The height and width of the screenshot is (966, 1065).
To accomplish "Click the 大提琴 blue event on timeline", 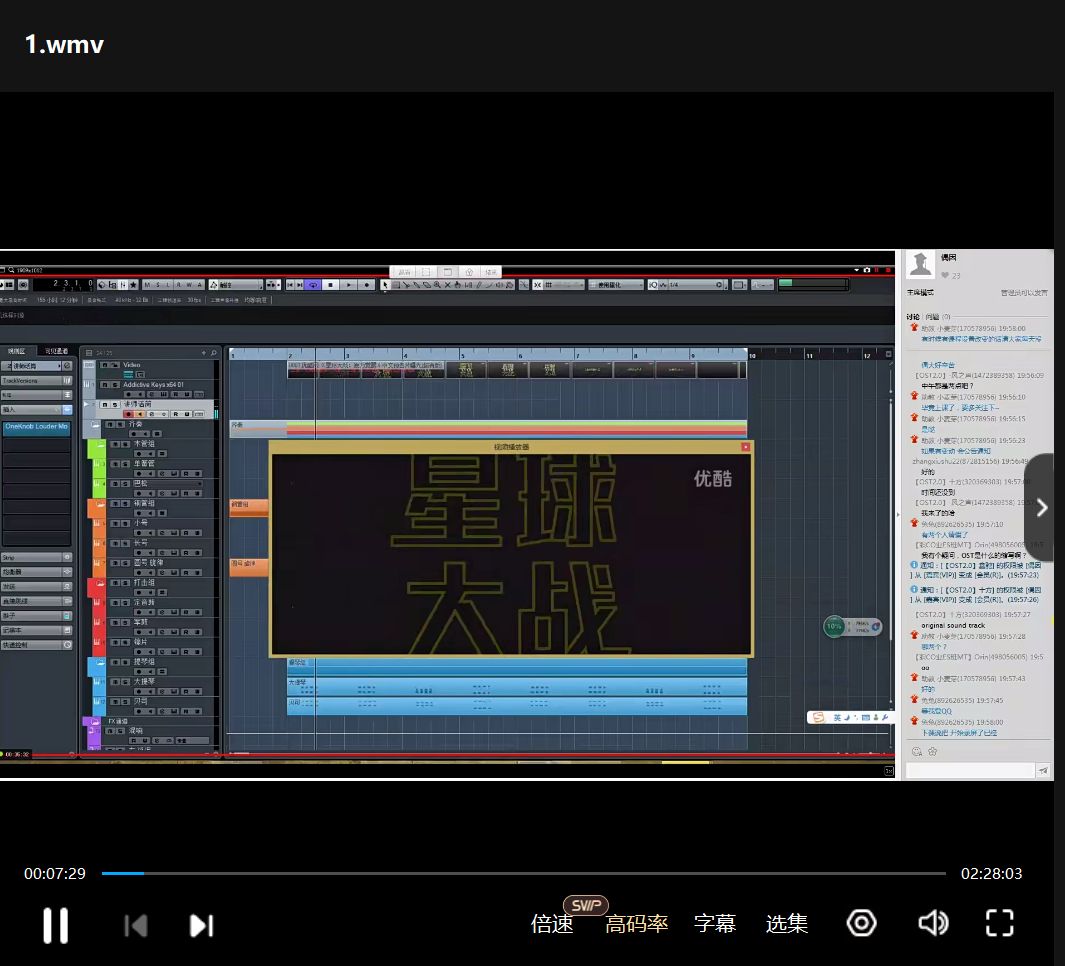I will (x=516, y=687).
